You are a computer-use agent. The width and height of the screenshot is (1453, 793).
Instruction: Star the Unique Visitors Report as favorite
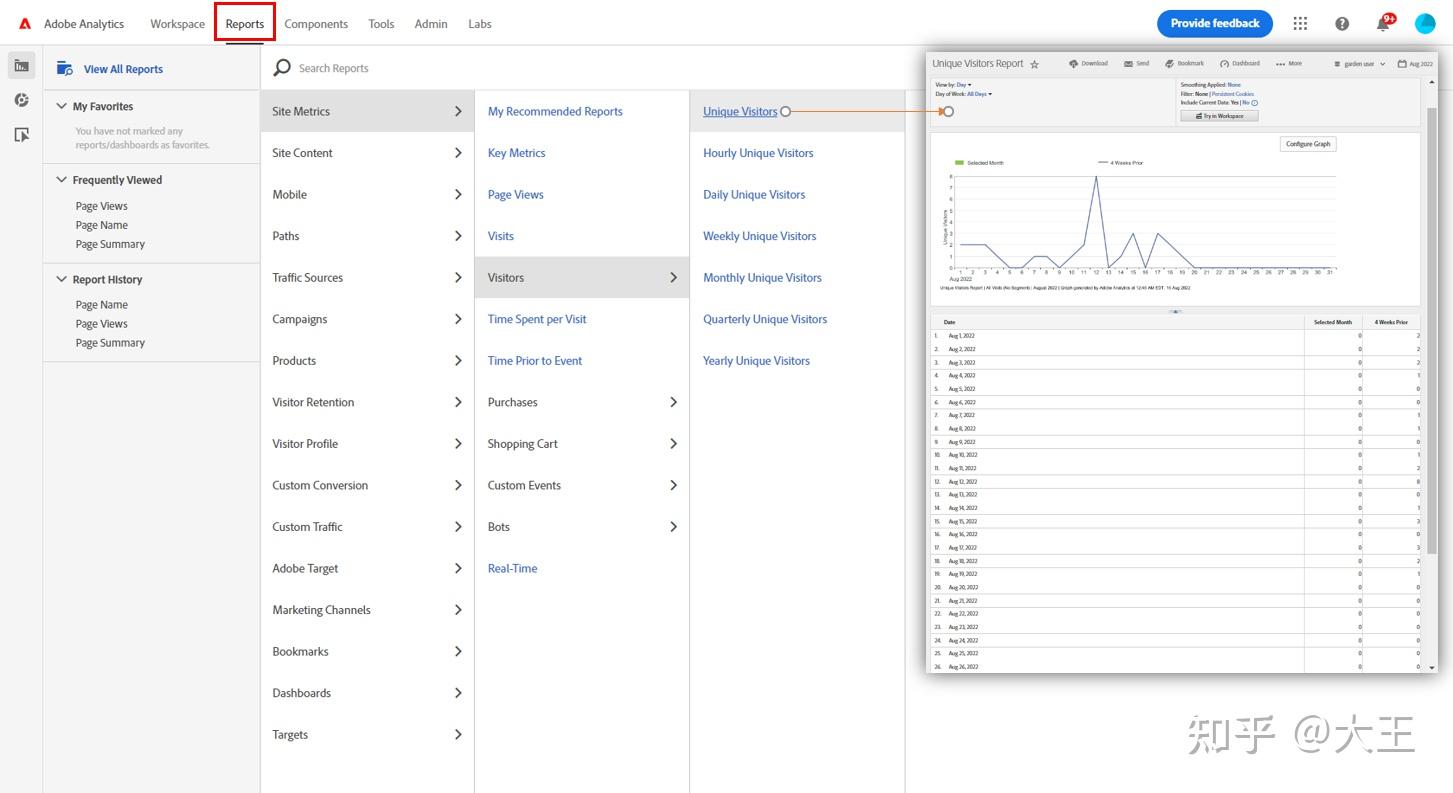point(1035,63)
